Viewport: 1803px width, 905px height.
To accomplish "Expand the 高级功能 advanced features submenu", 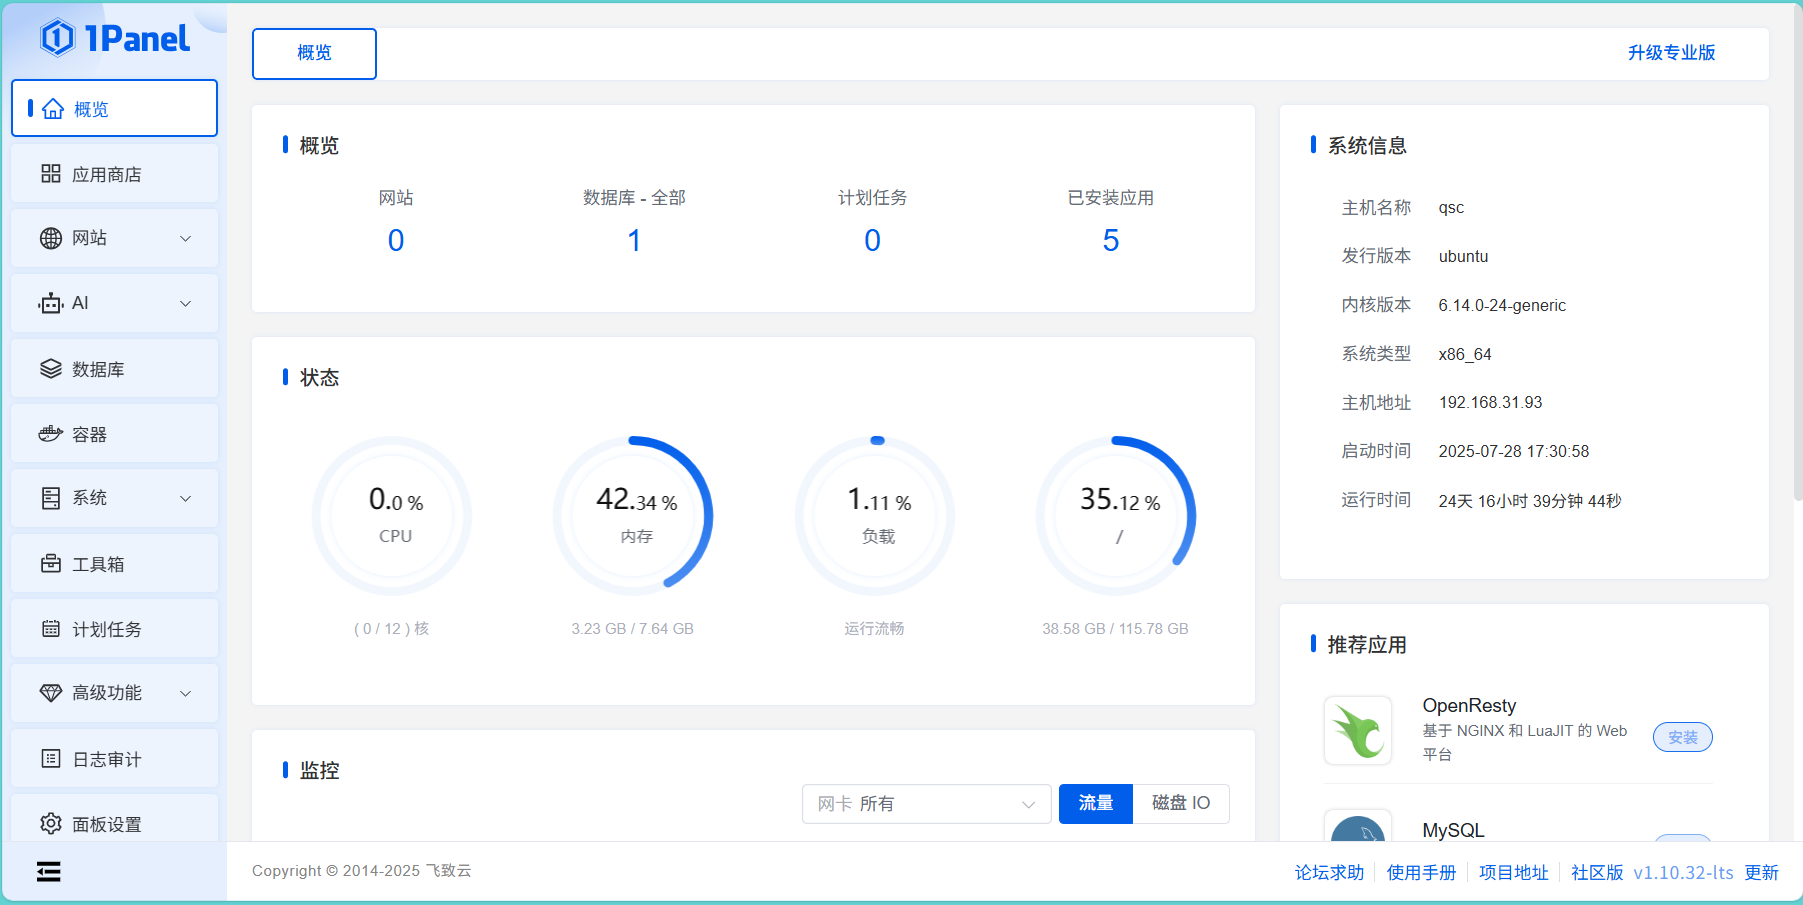I will (x=185, y=693).
